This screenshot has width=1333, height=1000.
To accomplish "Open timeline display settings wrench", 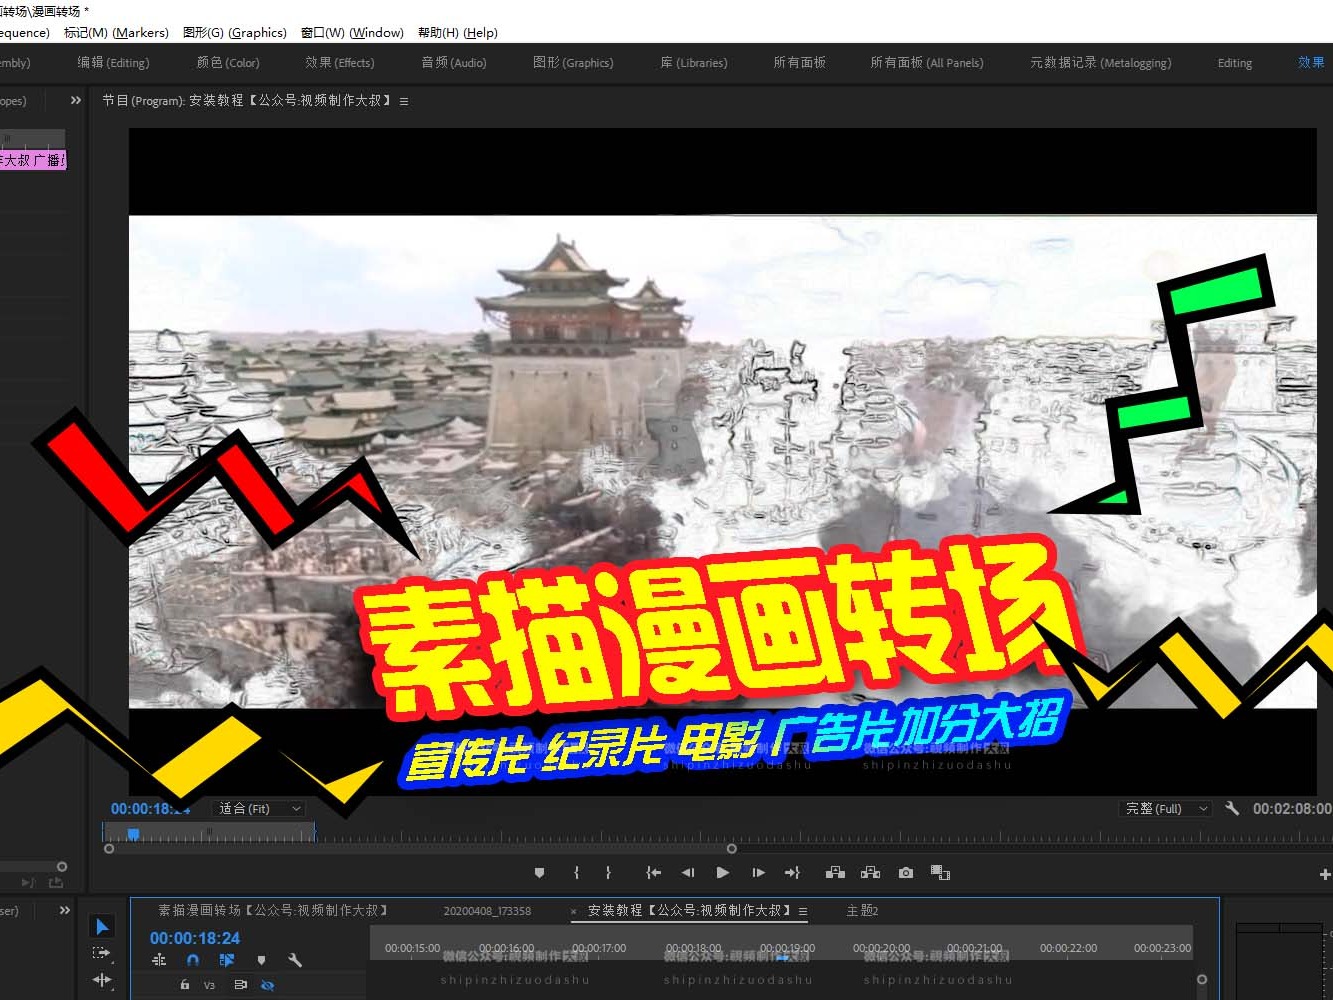I will pos(295,960).
